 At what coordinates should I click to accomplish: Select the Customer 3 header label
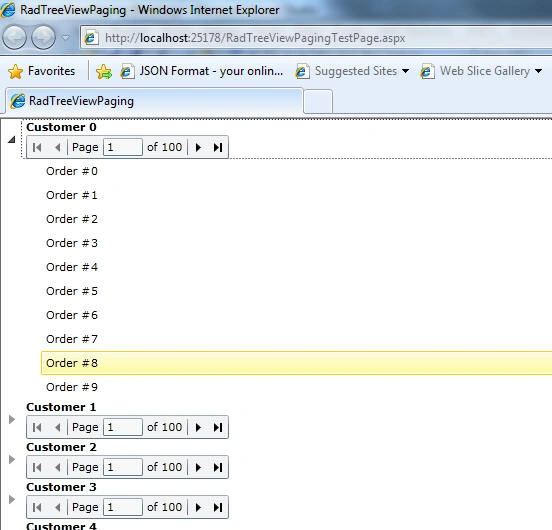[61, 487]
